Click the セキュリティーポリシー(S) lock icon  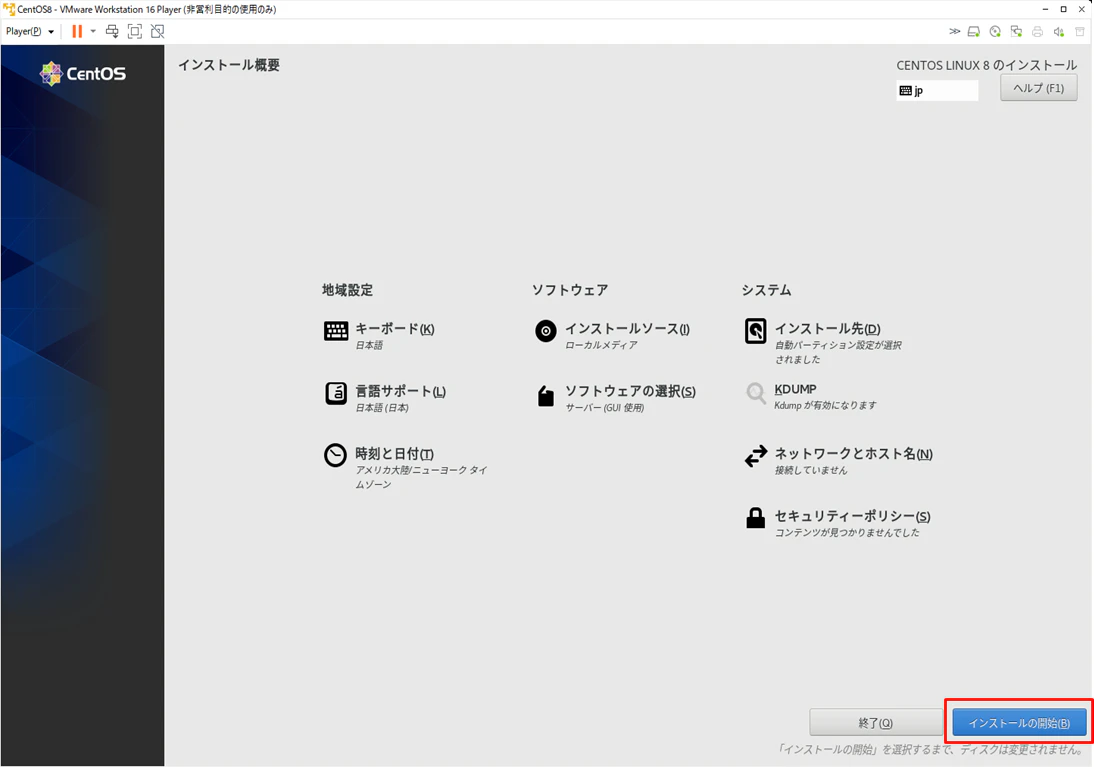click(x=756, y=518)
